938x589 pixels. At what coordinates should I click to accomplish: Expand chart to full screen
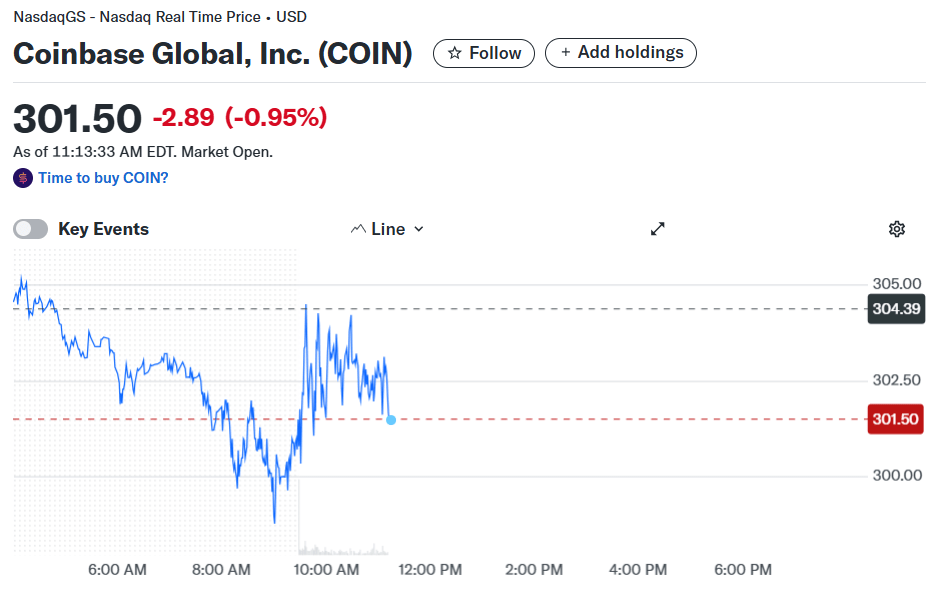click(657, 229)
